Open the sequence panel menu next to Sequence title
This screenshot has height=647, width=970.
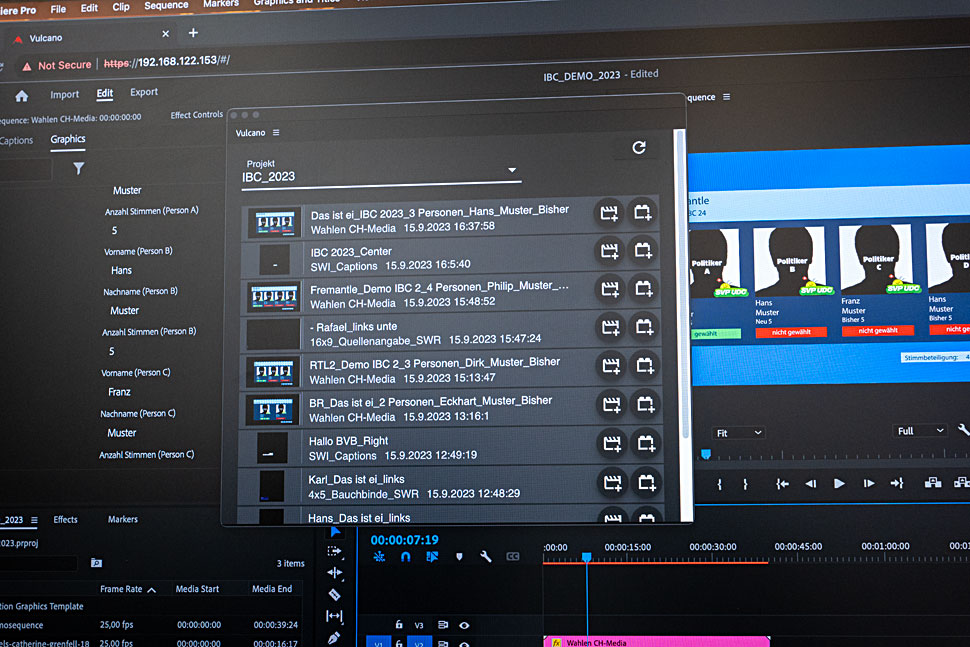click(x=727, y=97)
